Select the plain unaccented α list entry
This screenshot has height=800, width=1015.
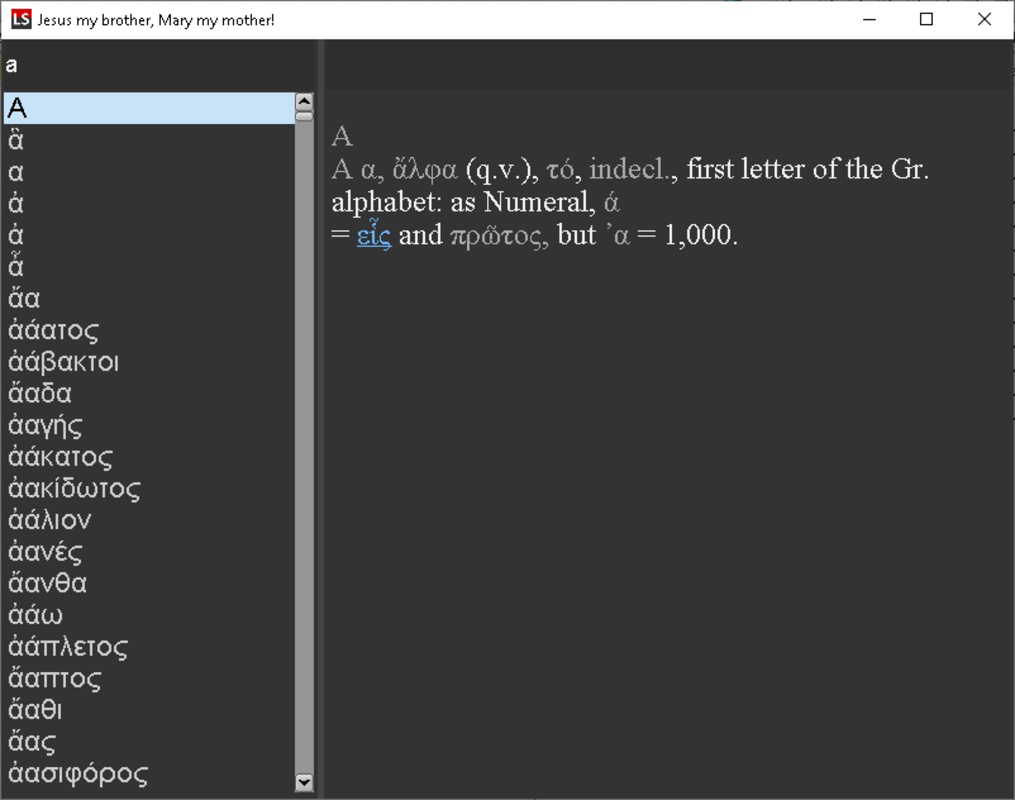pos(149,172)
